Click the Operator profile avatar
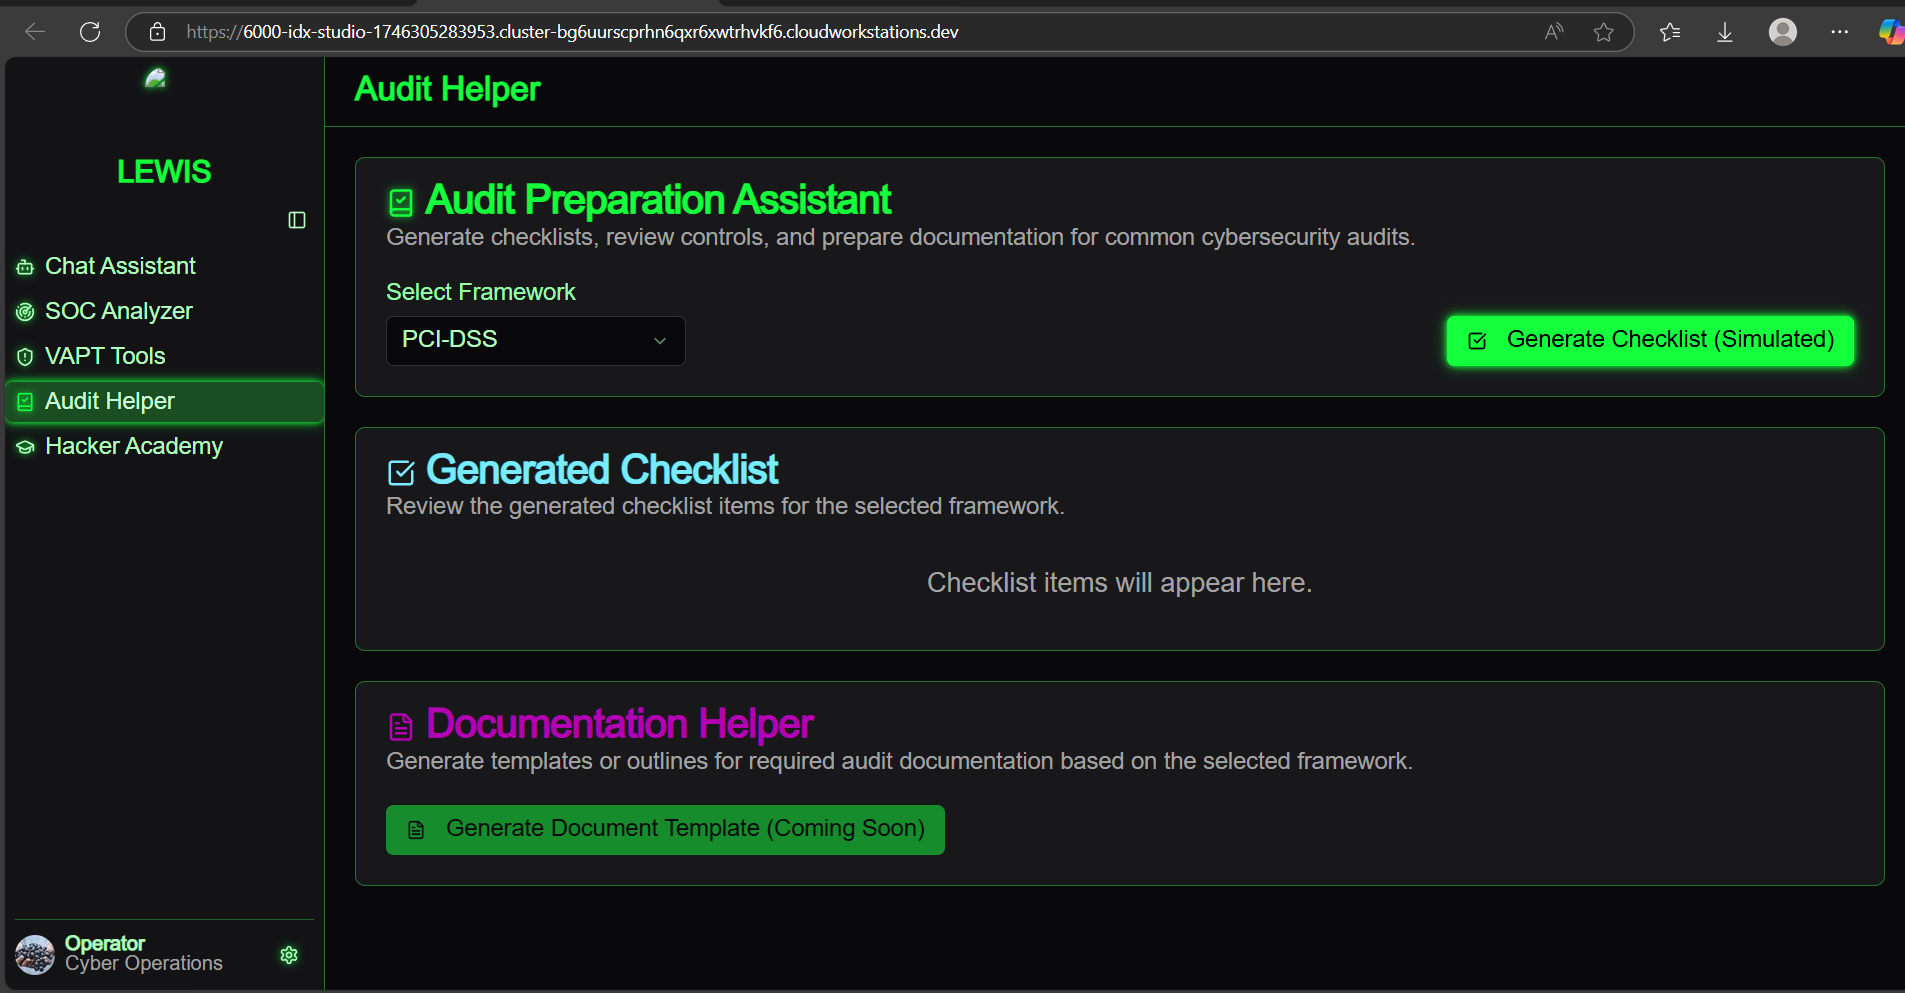Image resolution: width=1905 pixels, height=993 pixels. [35, 954]
